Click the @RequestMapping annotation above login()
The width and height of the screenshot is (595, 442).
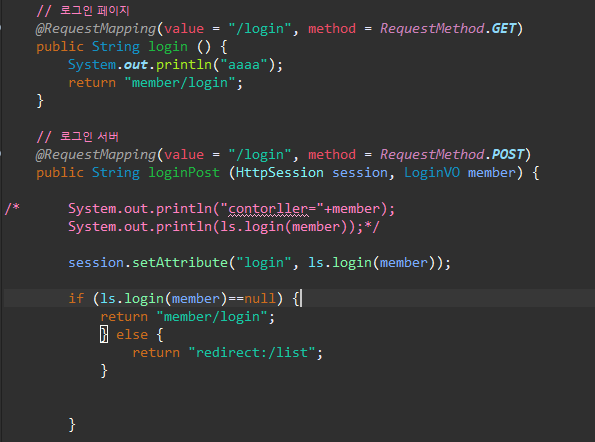pos(96,29)
